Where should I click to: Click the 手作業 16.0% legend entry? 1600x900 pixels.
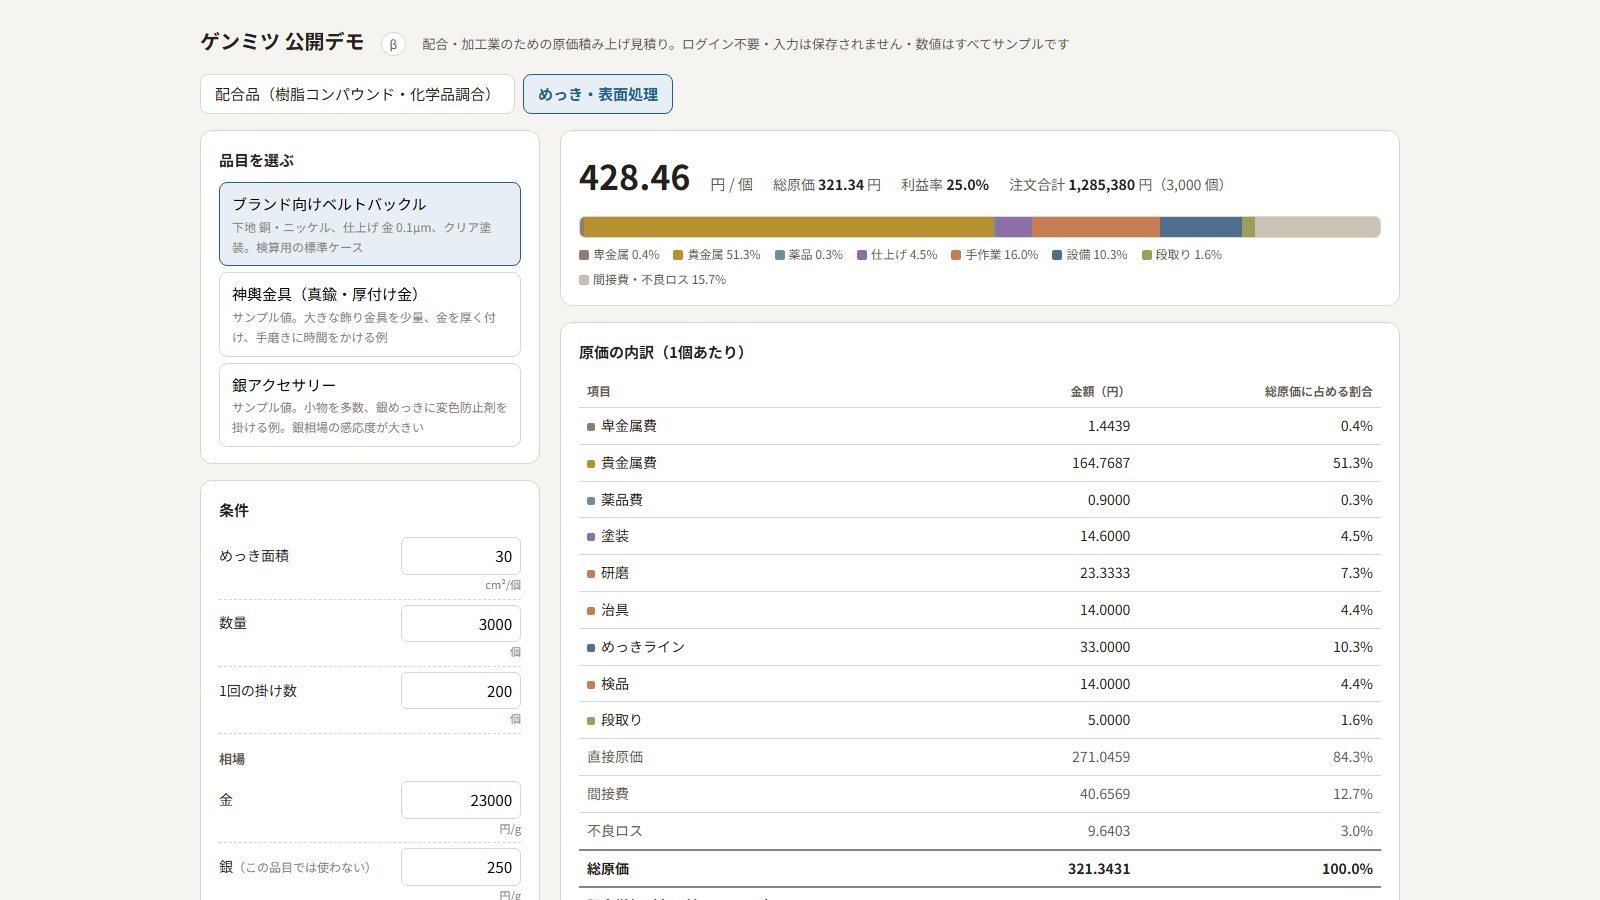pyautogui.click(x=995, y=255)
